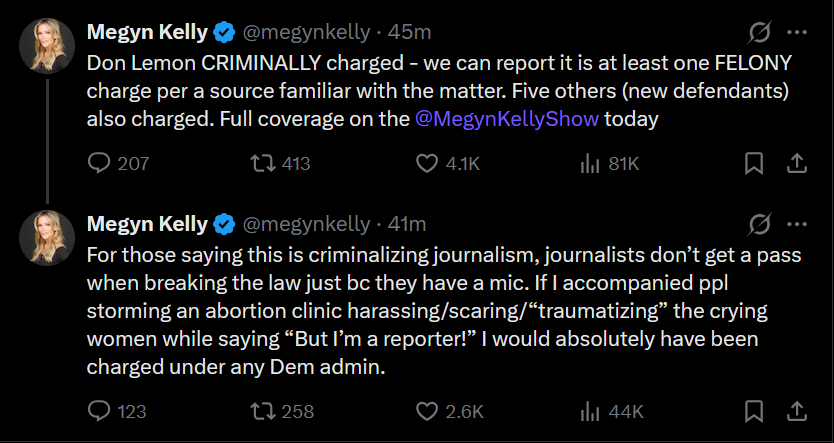The height and width of the screenshot is (443, 834).
Task: Bookmark the Don Lemon charged tweet
Action: click(x=755, y=163)
